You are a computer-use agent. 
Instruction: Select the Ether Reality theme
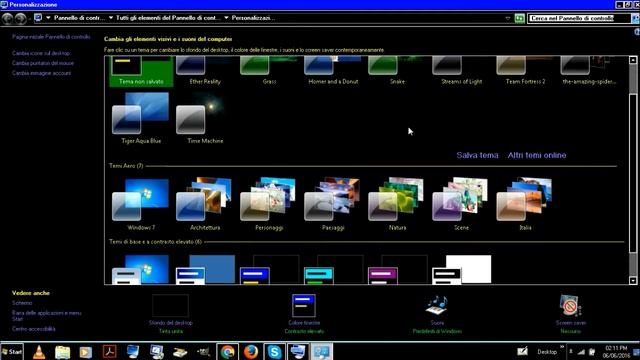coord(205,71)
